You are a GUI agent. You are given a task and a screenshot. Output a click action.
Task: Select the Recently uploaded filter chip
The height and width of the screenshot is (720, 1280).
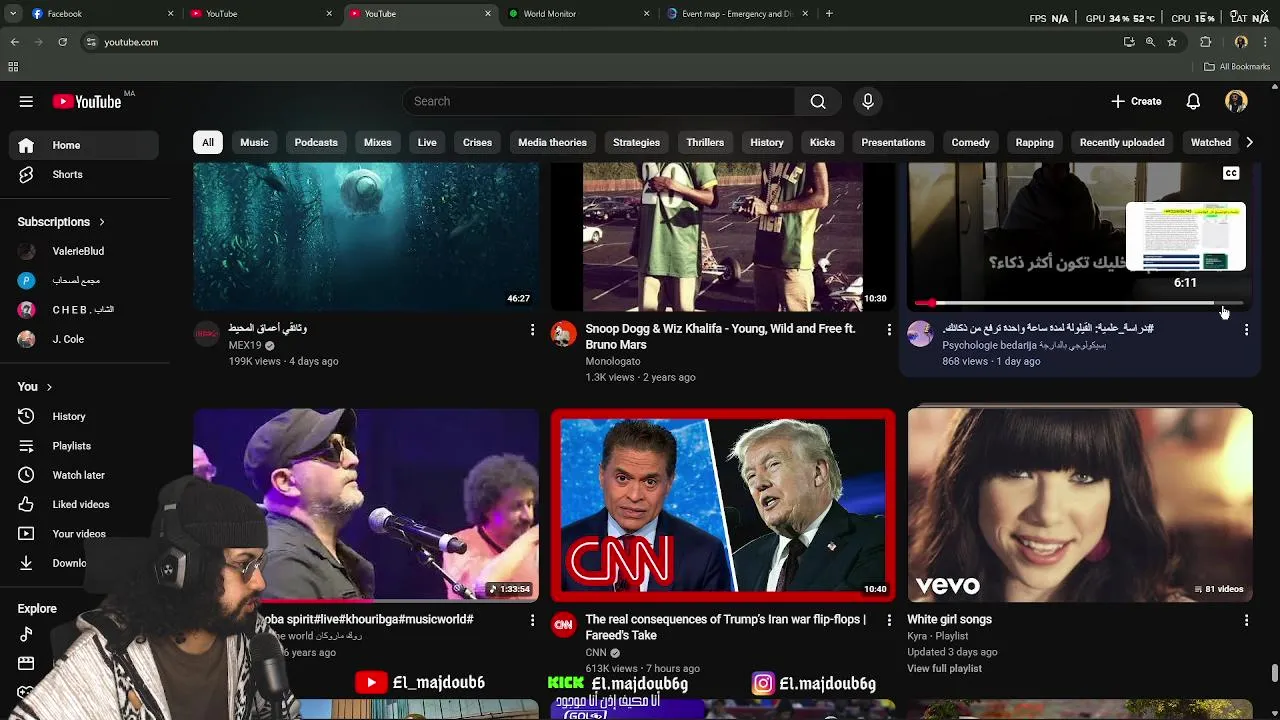point(1122,142)
